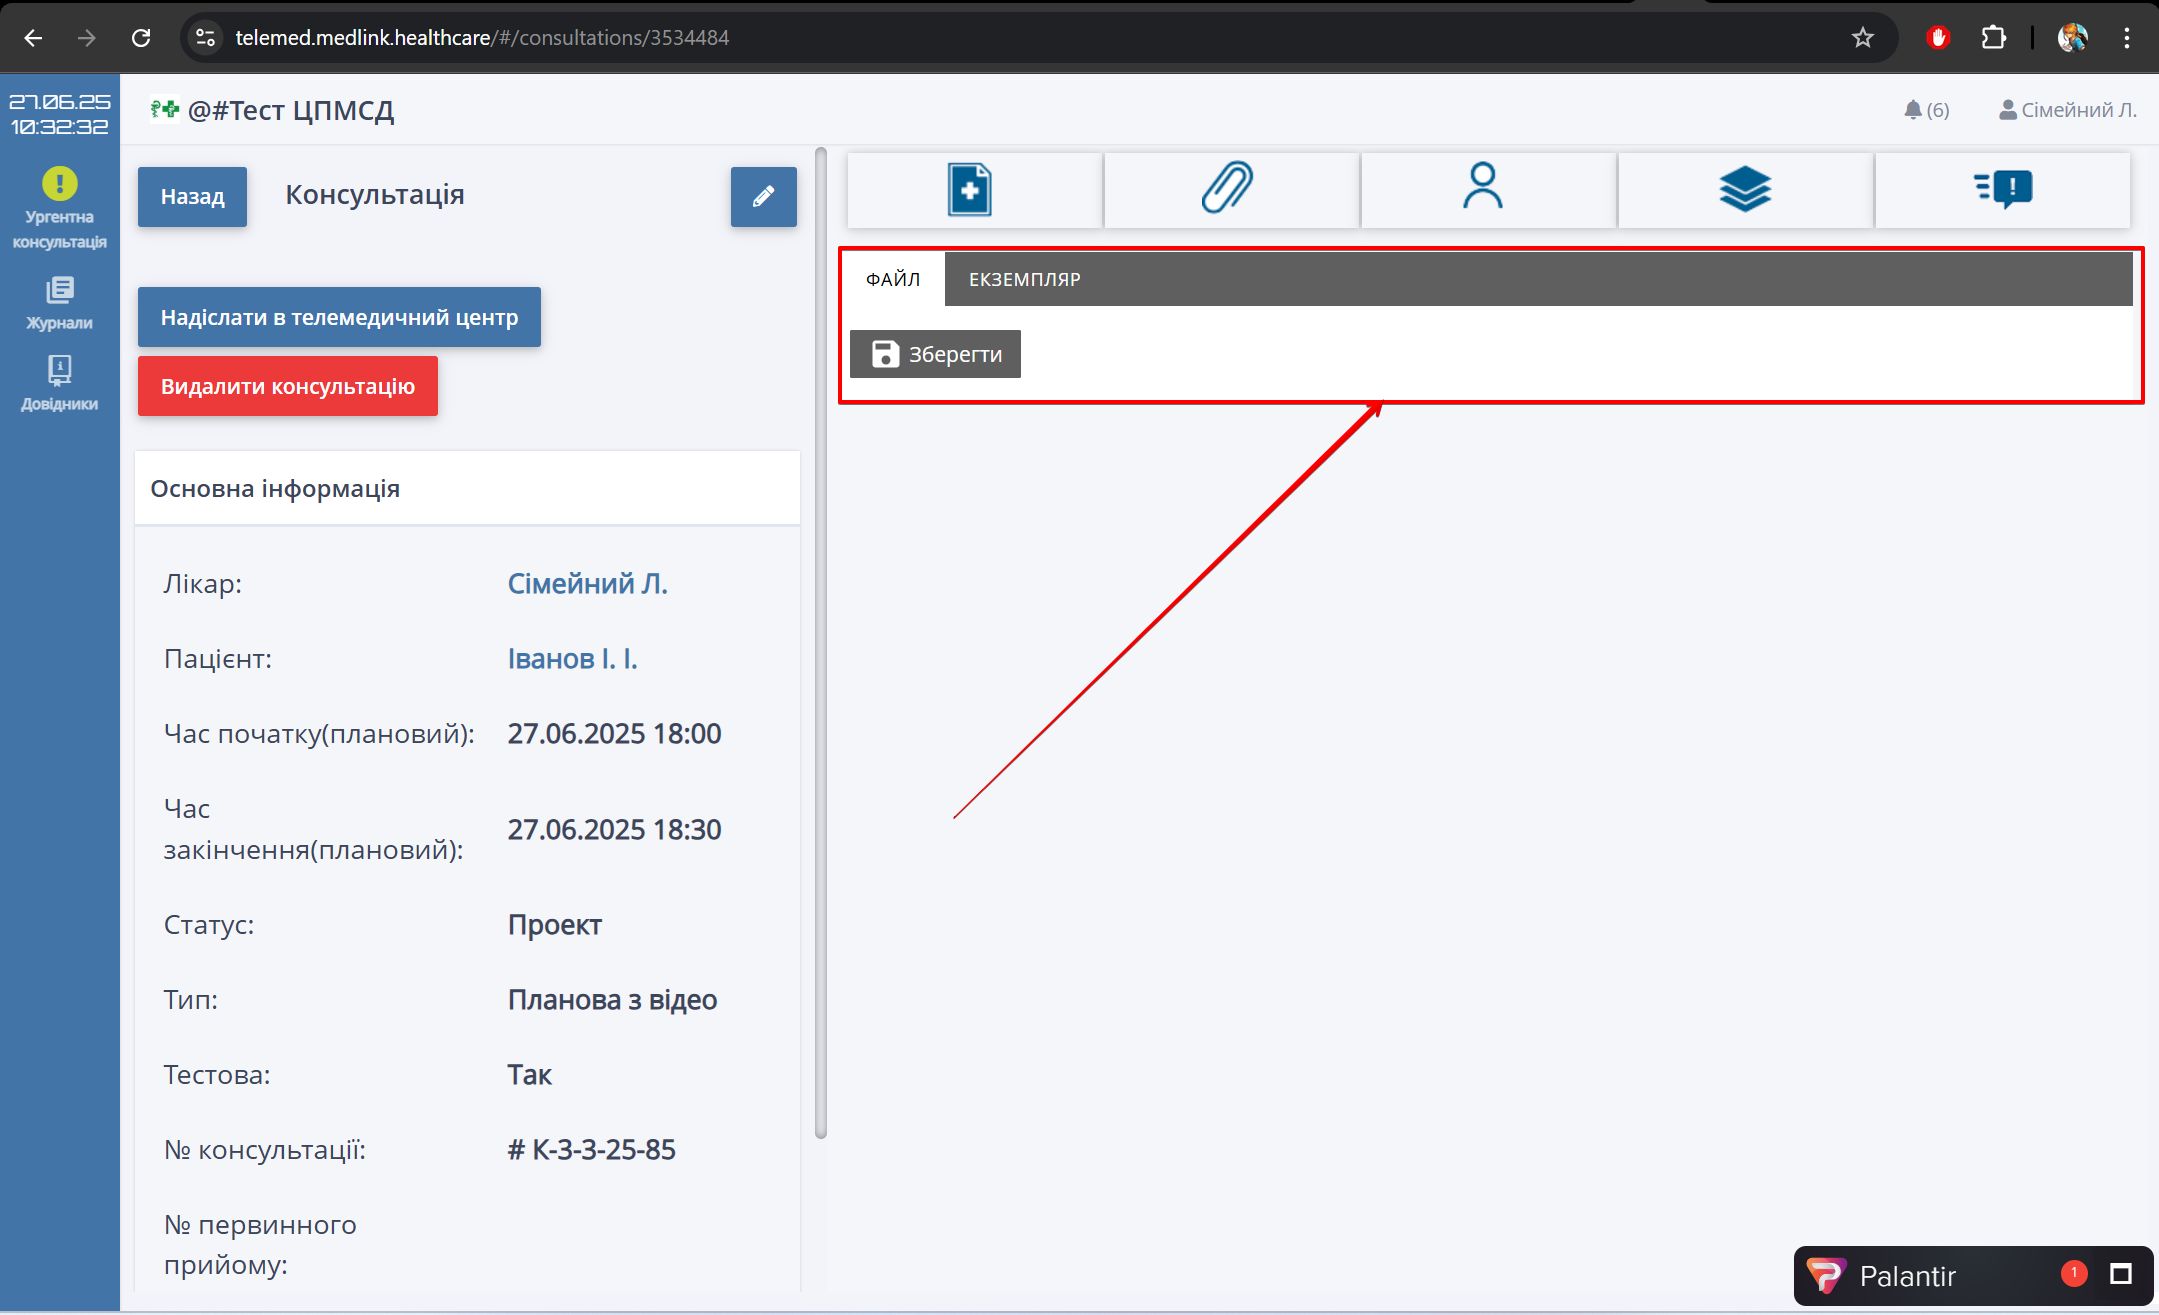2159x1315 pixels.
Task: Open doctor link Сімейний Л.
Action: click(x=587, y=583)
